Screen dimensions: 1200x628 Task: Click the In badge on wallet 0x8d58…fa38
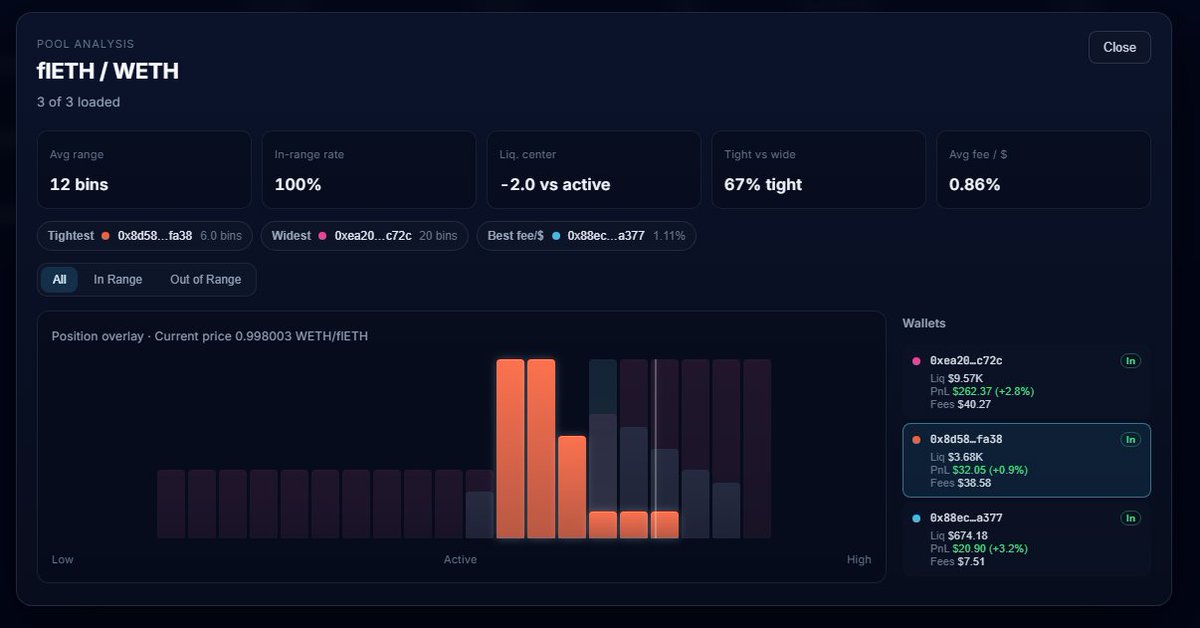1130,439
